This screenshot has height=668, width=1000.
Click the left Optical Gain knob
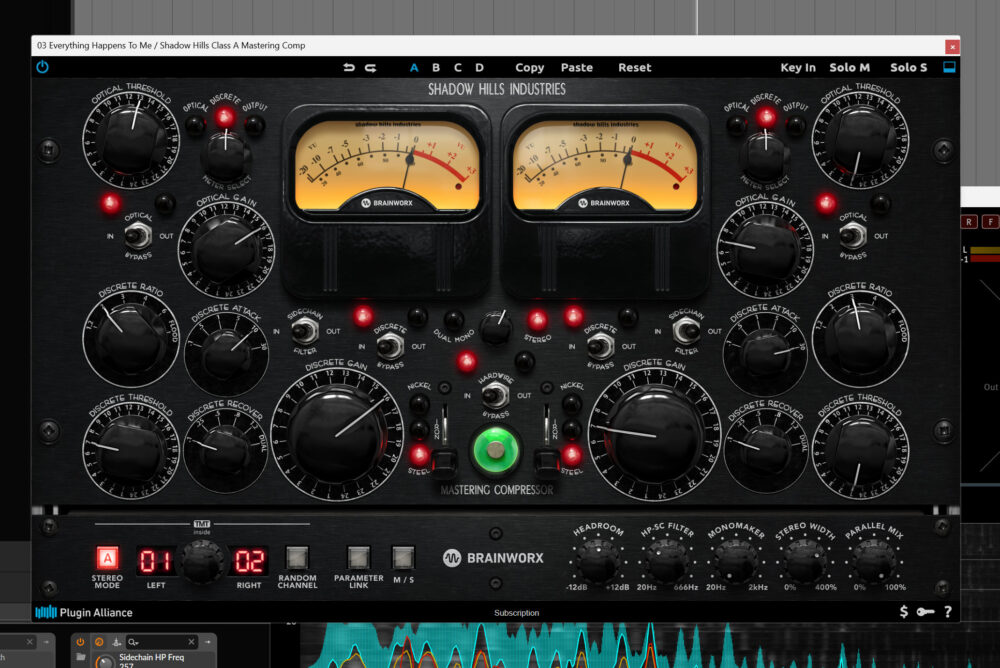pos(226,249)
